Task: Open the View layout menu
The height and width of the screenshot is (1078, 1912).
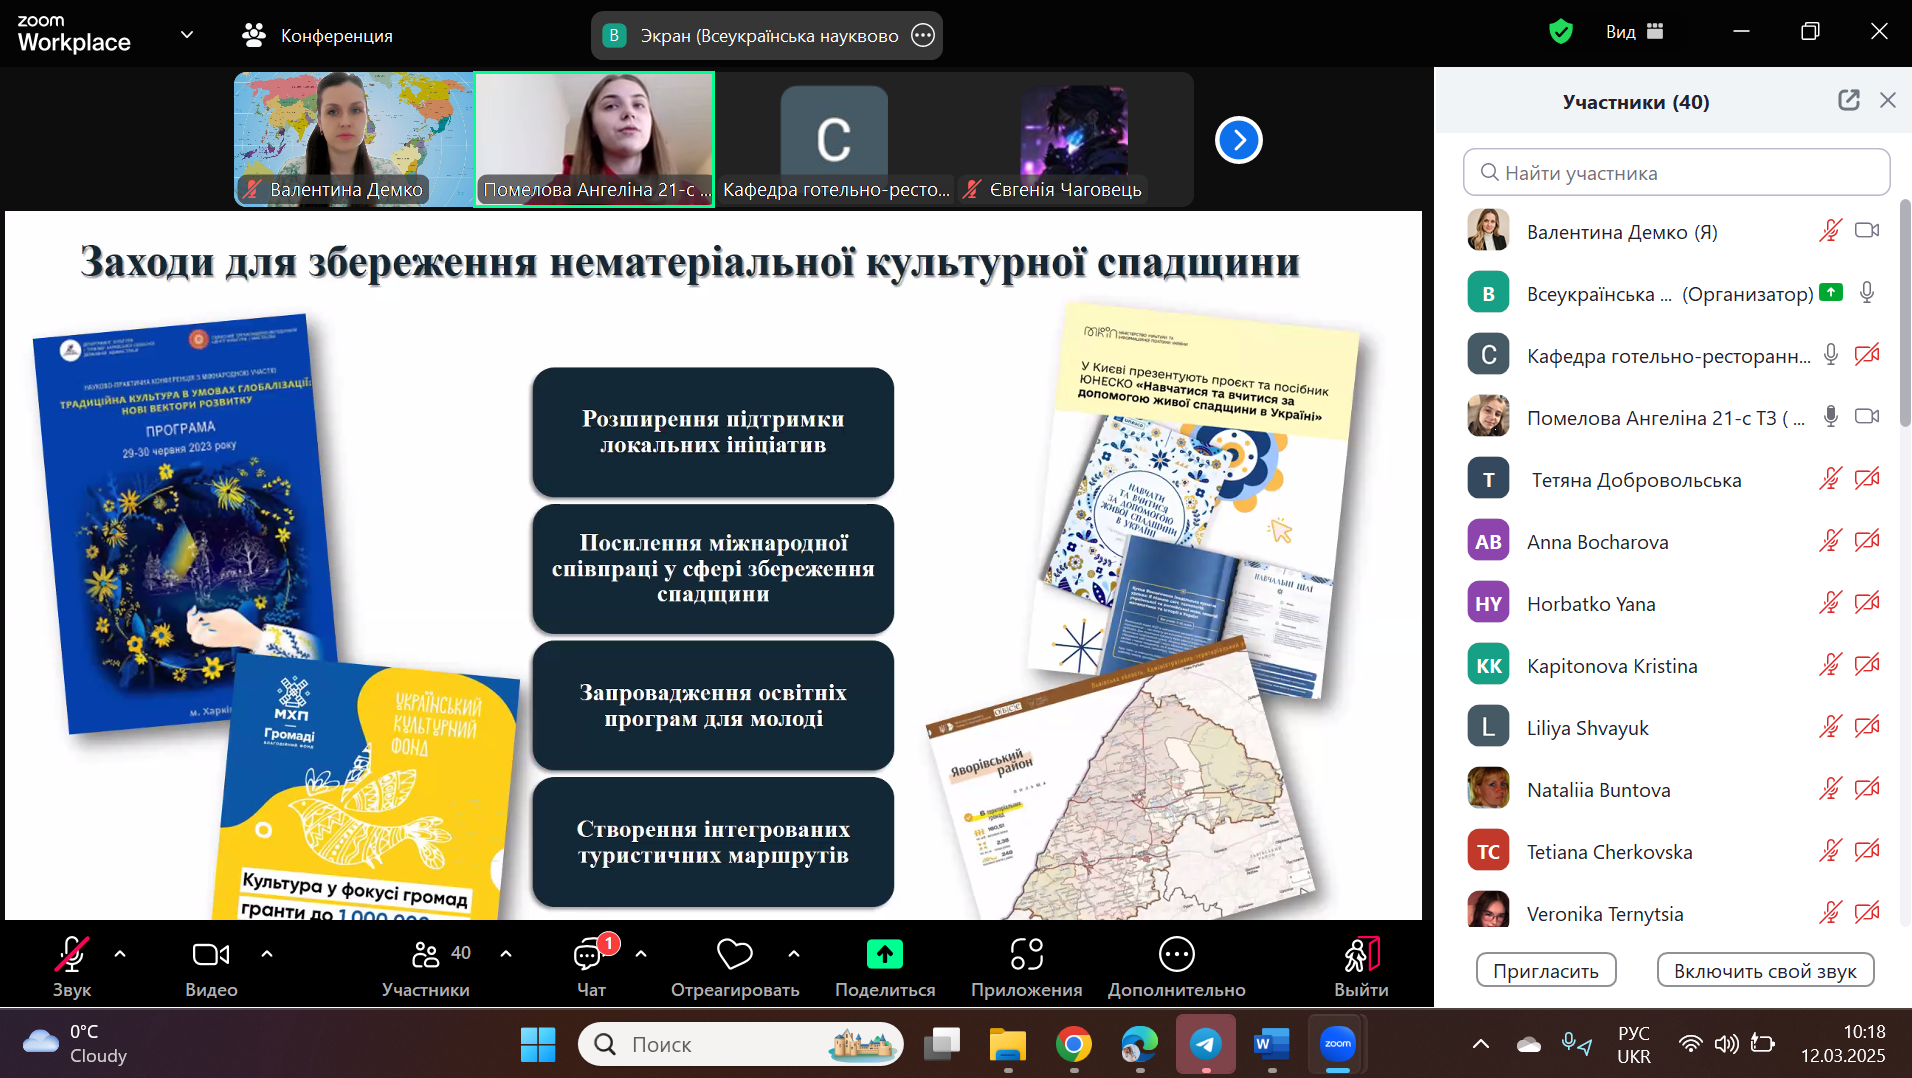Action: click(x=1634, y=32)
